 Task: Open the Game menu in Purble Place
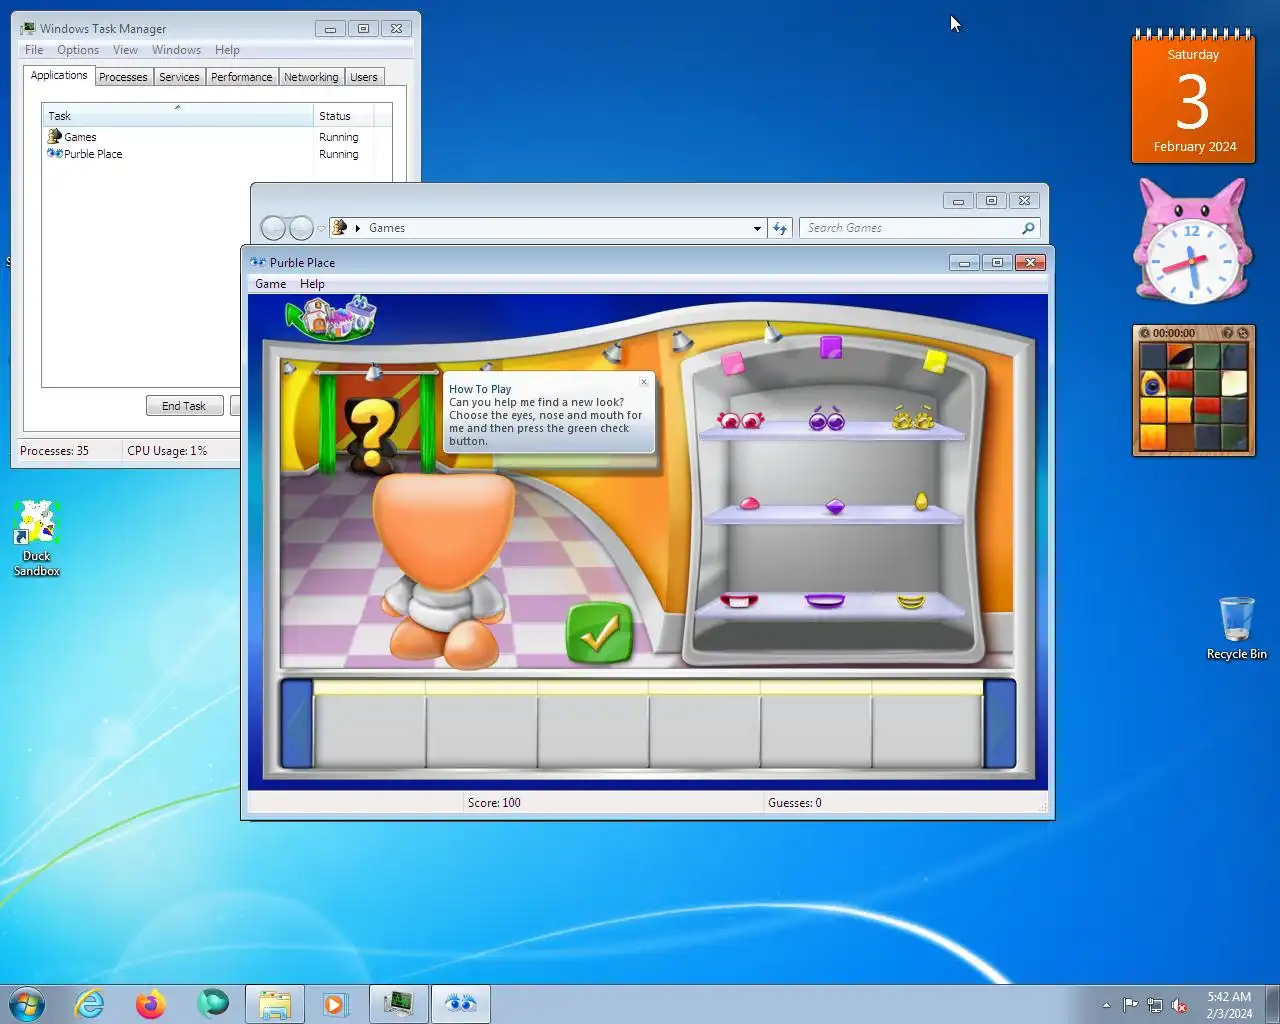pos(270,284)
